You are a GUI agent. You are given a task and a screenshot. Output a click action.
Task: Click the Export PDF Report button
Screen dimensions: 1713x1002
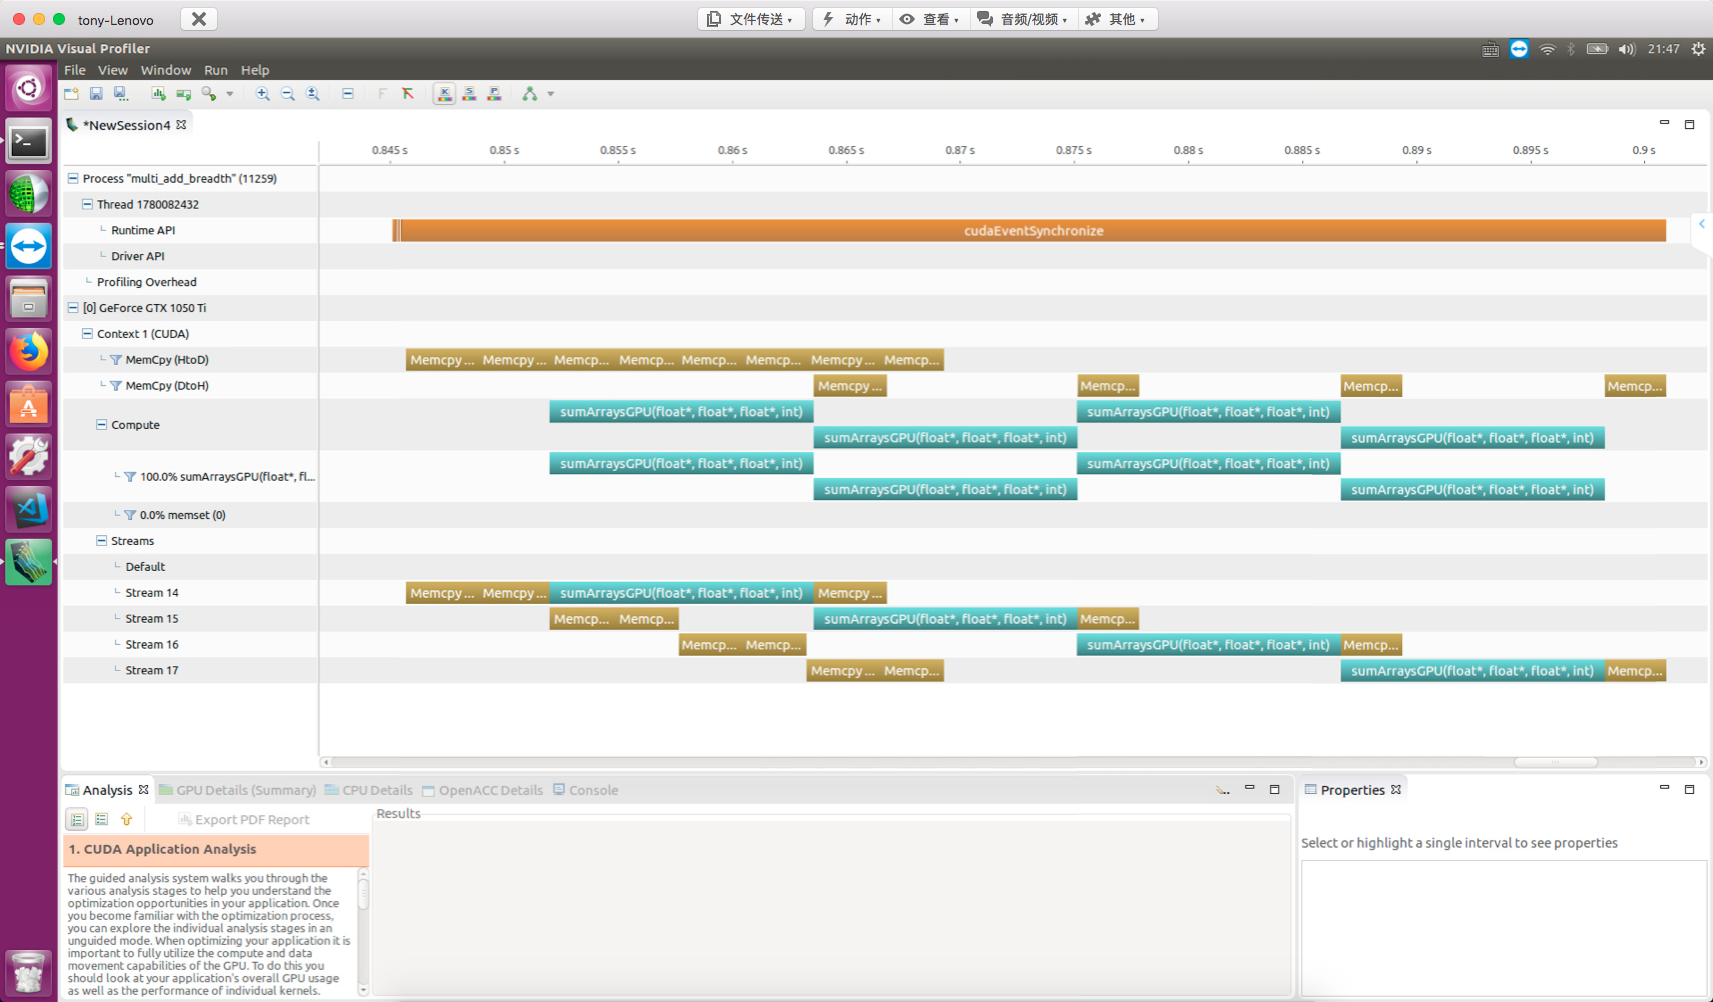pyautogui.click(x=244, y=820)
